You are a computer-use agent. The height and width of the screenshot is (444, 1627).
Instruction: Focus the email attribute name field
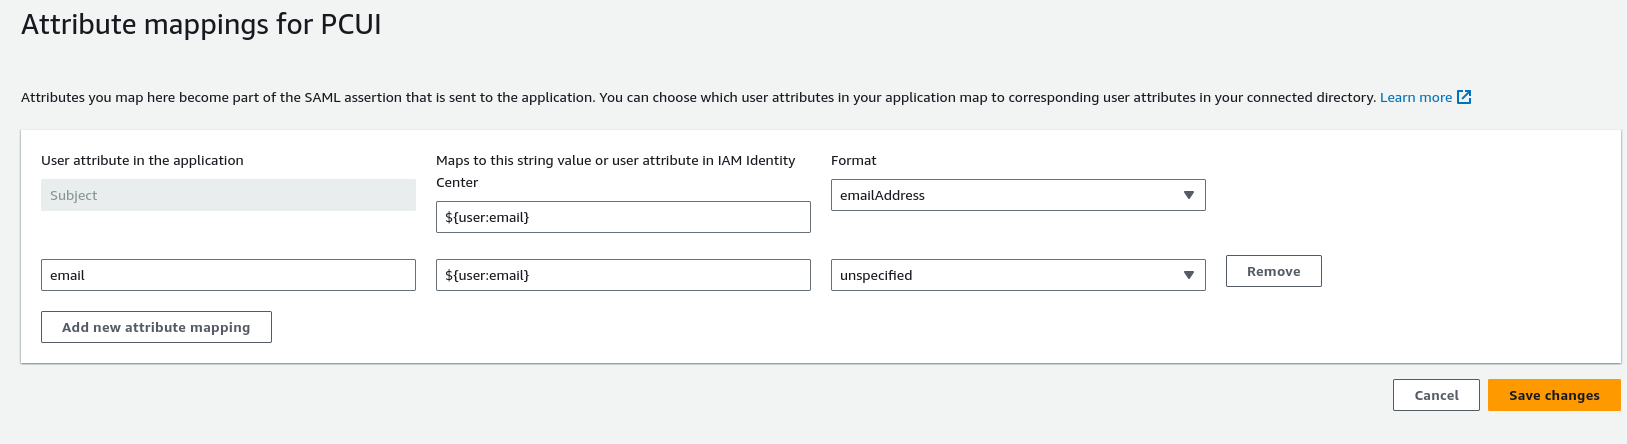tap(228, 275)
